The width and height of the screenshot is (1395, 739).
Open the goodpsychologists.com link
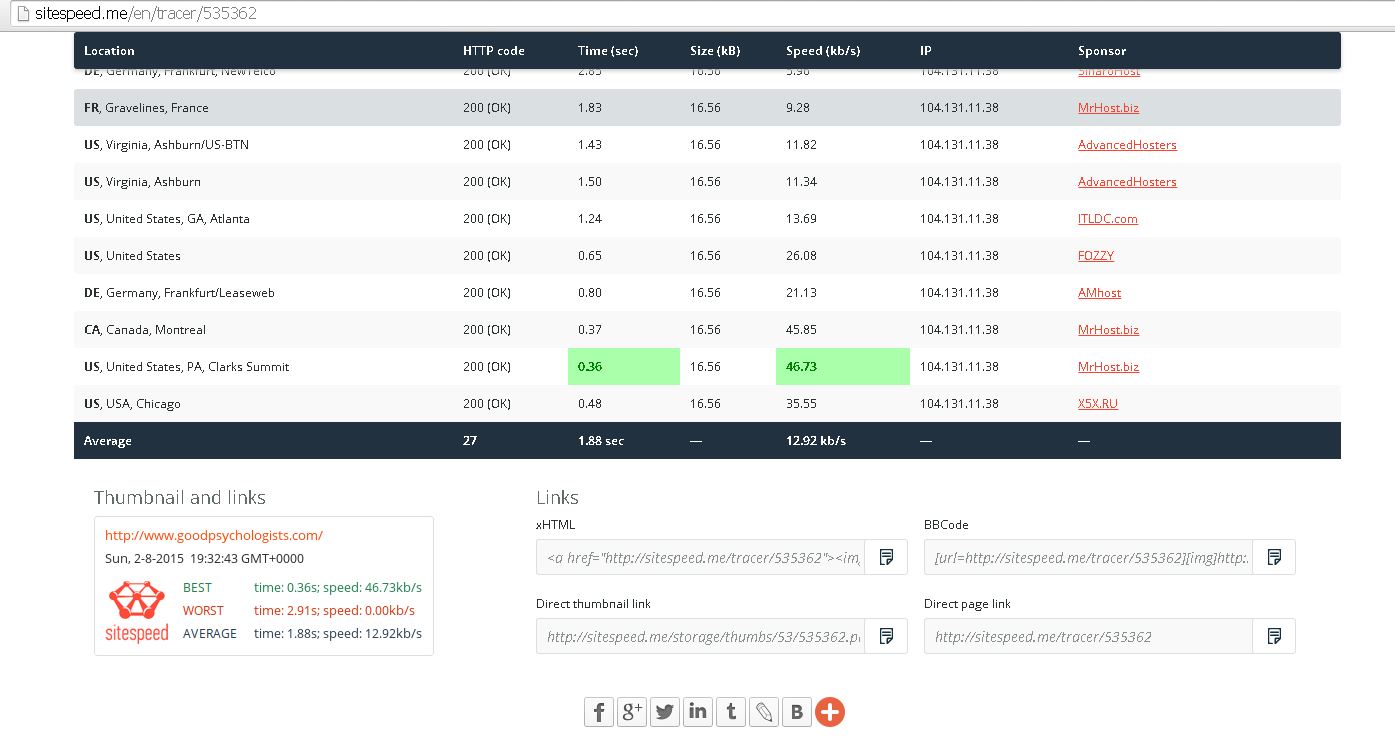[214, 536]
